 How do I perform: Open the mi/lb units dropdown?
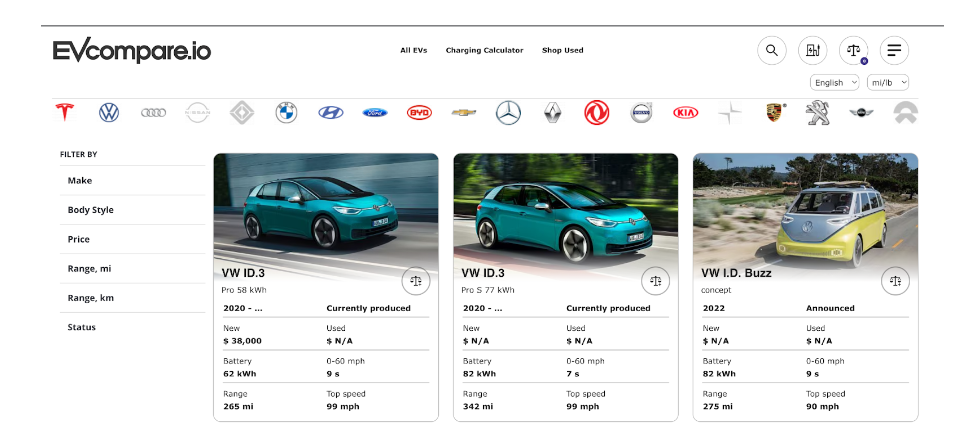(888, 82)
